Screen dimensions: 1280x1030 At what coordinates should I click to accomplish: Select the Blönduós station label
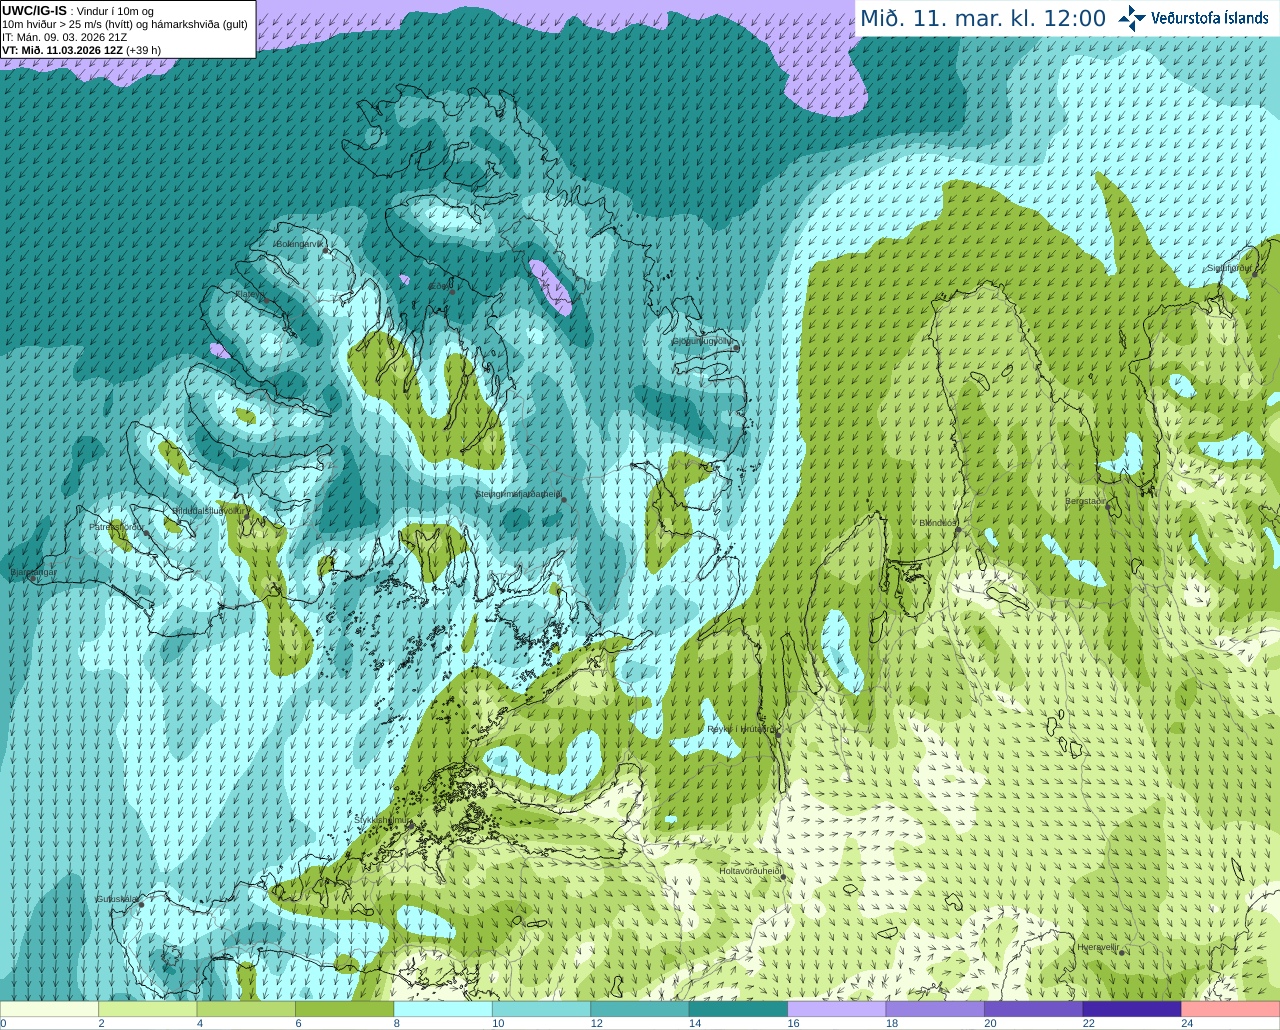pos(939,523)
